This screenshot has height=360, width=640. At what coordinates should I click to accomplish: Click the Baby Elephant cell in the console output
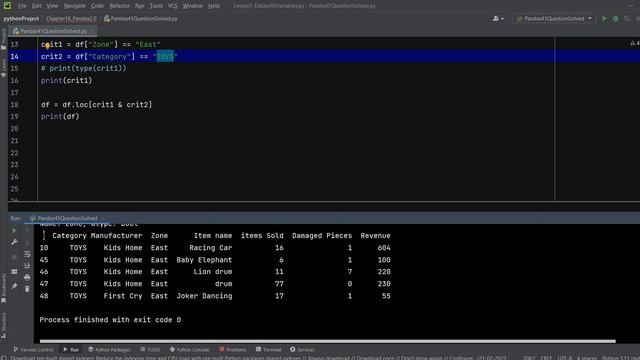(204, 260)
